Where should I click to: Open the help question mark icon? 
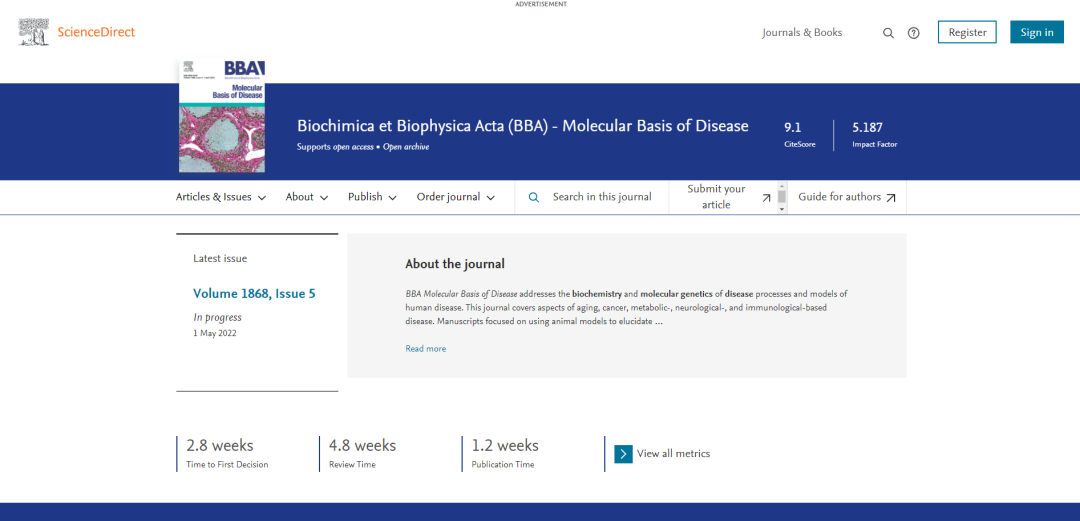[913, 33]
